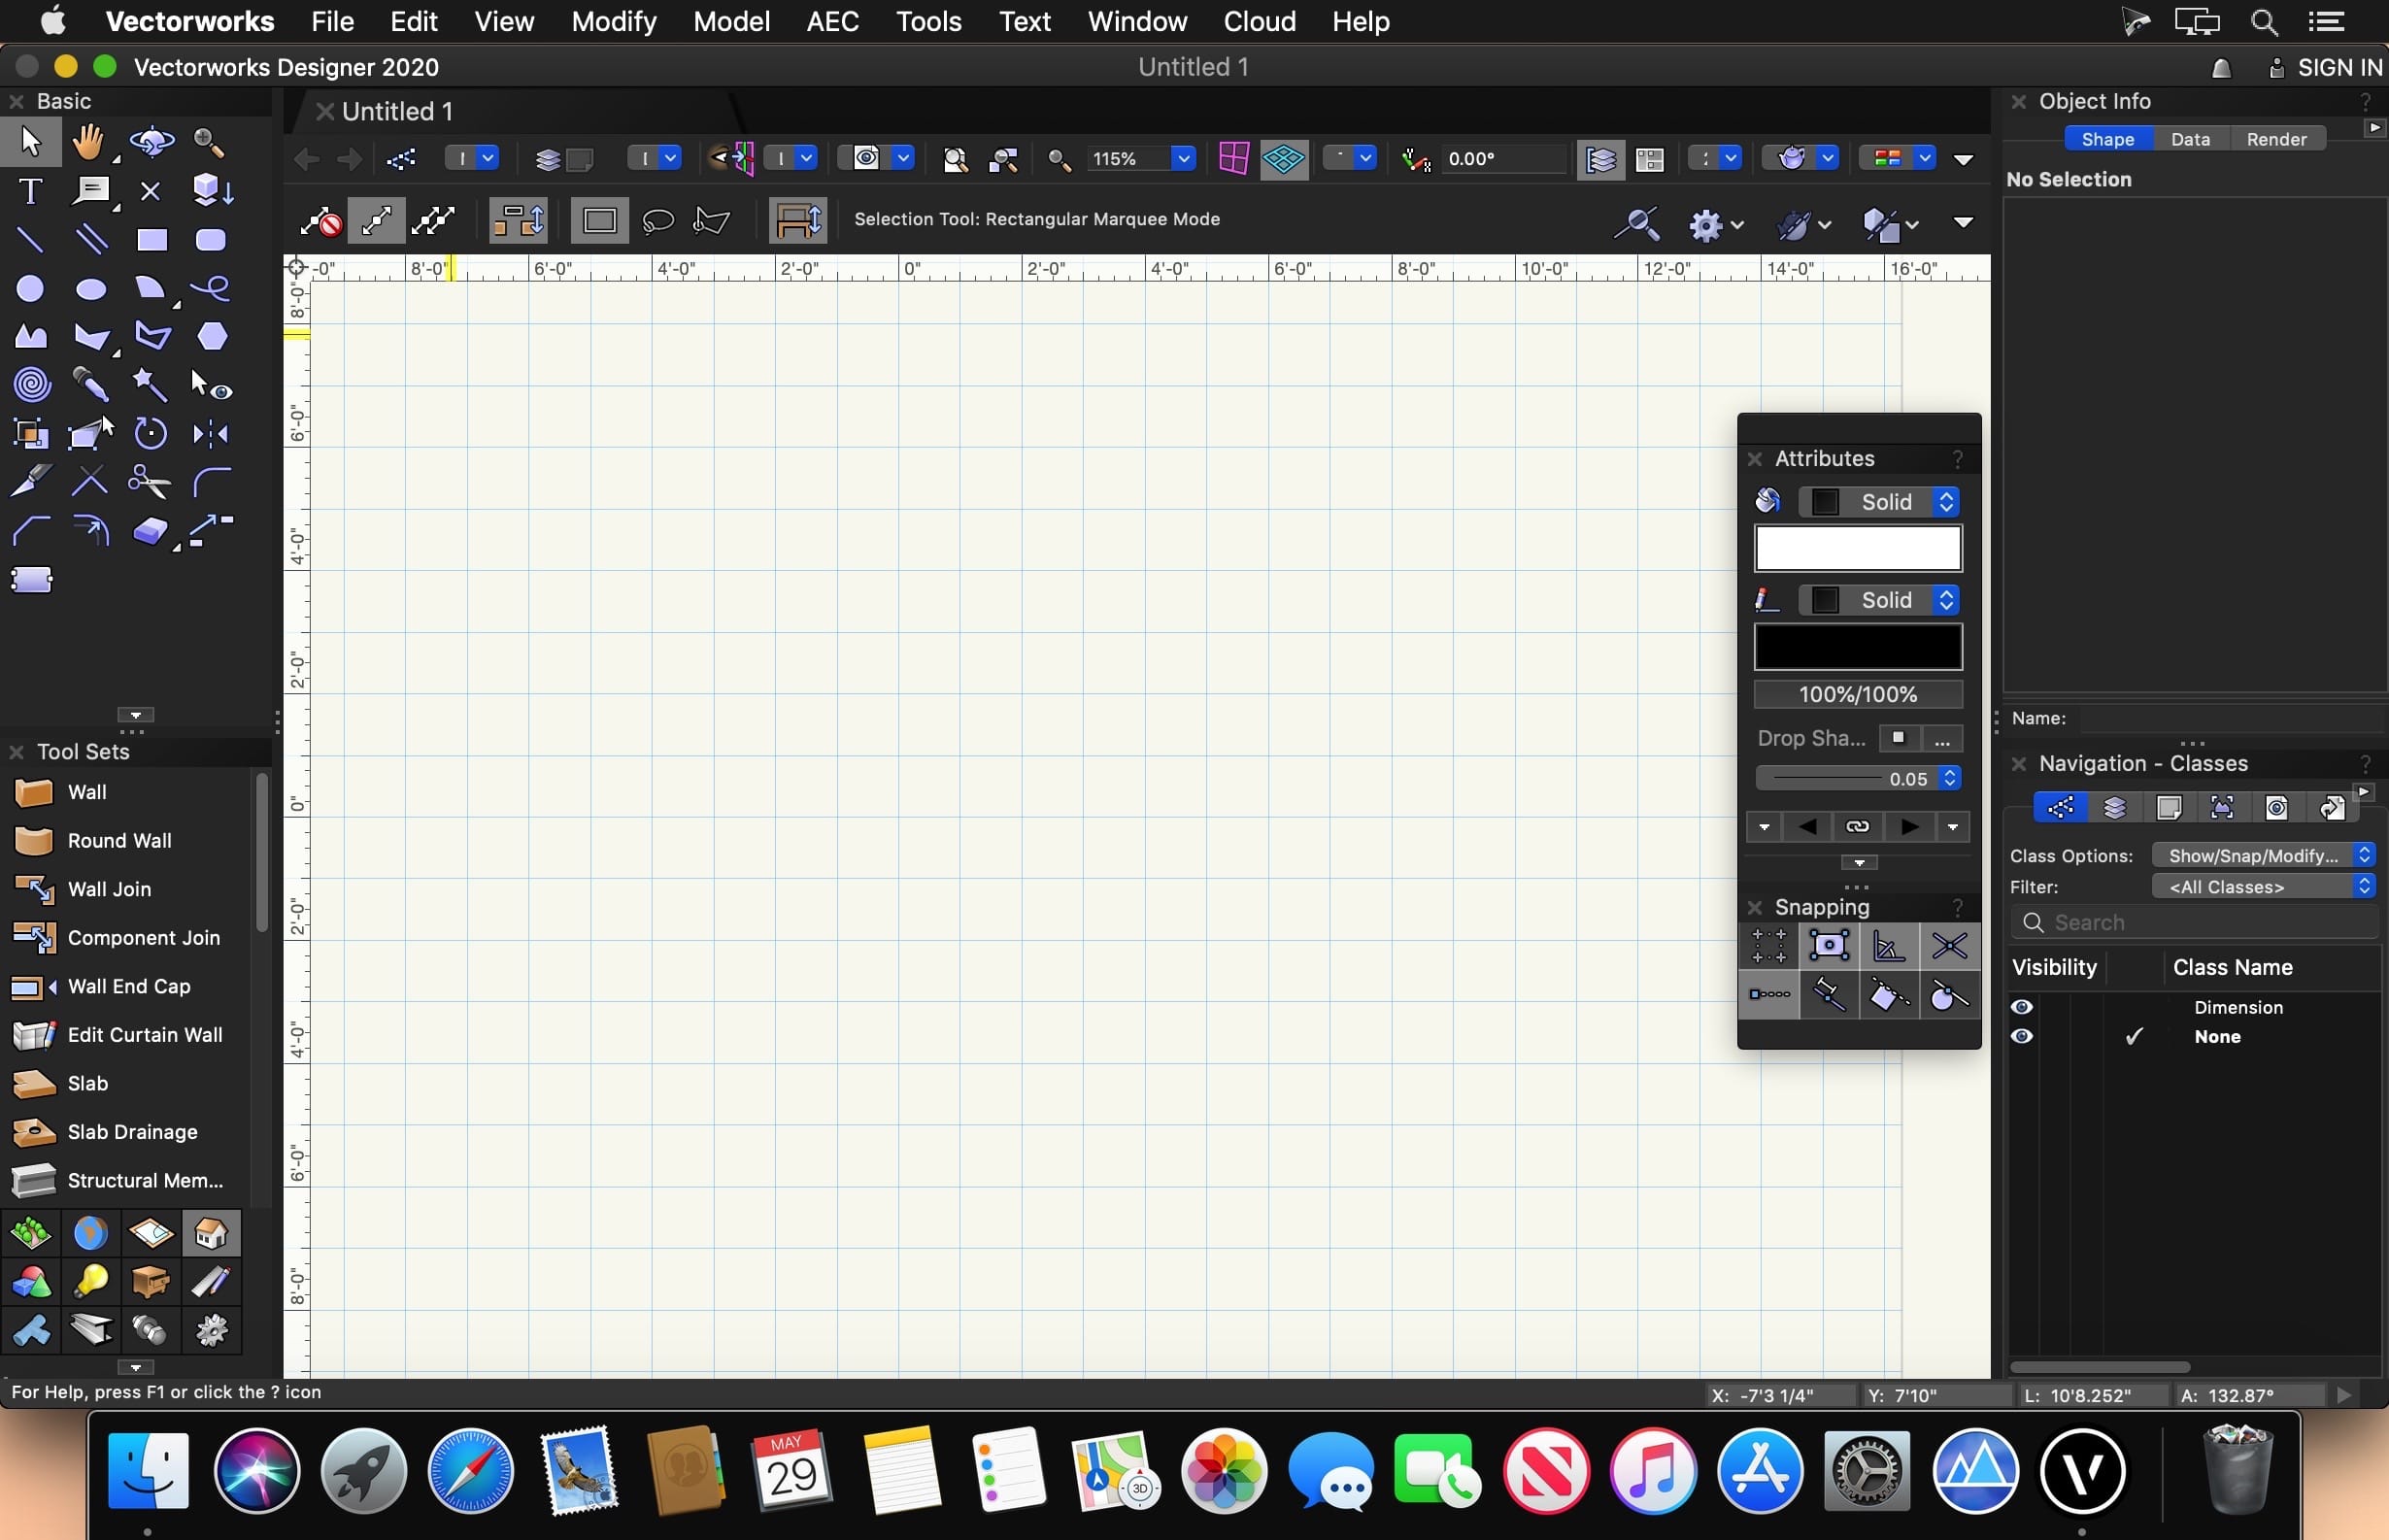Click the class Search field
Screen dimensions: 2389x1540
pyautogui.click(x=2194, y=923)
